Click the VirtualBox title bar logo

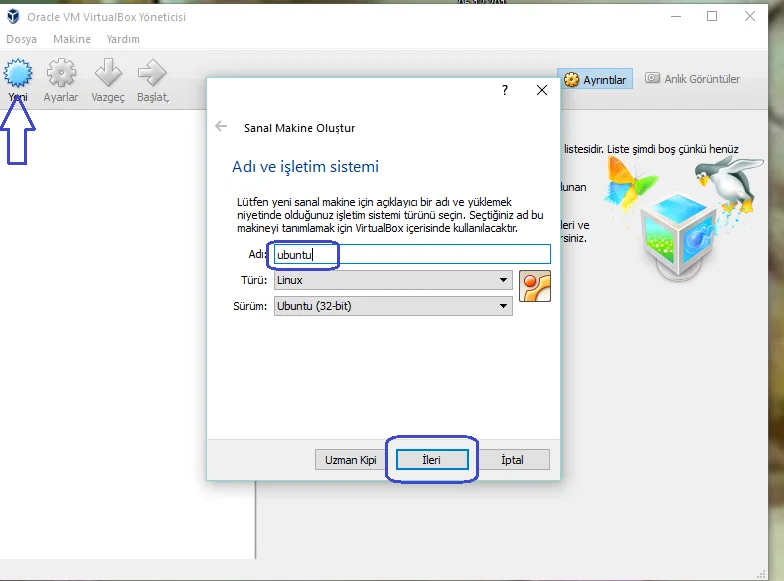tap(13, 16)
